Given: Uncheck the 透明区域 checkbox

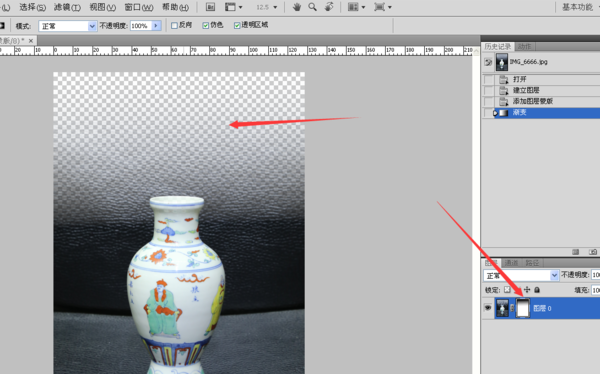Looking at the screenshot, I should (237, 26).
